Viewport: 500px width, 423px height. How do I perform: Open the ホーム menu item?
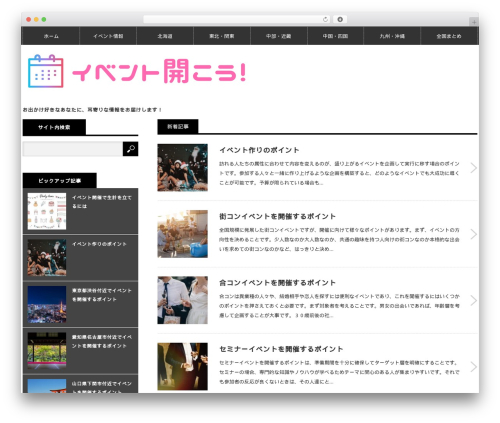tap(51, 36)
